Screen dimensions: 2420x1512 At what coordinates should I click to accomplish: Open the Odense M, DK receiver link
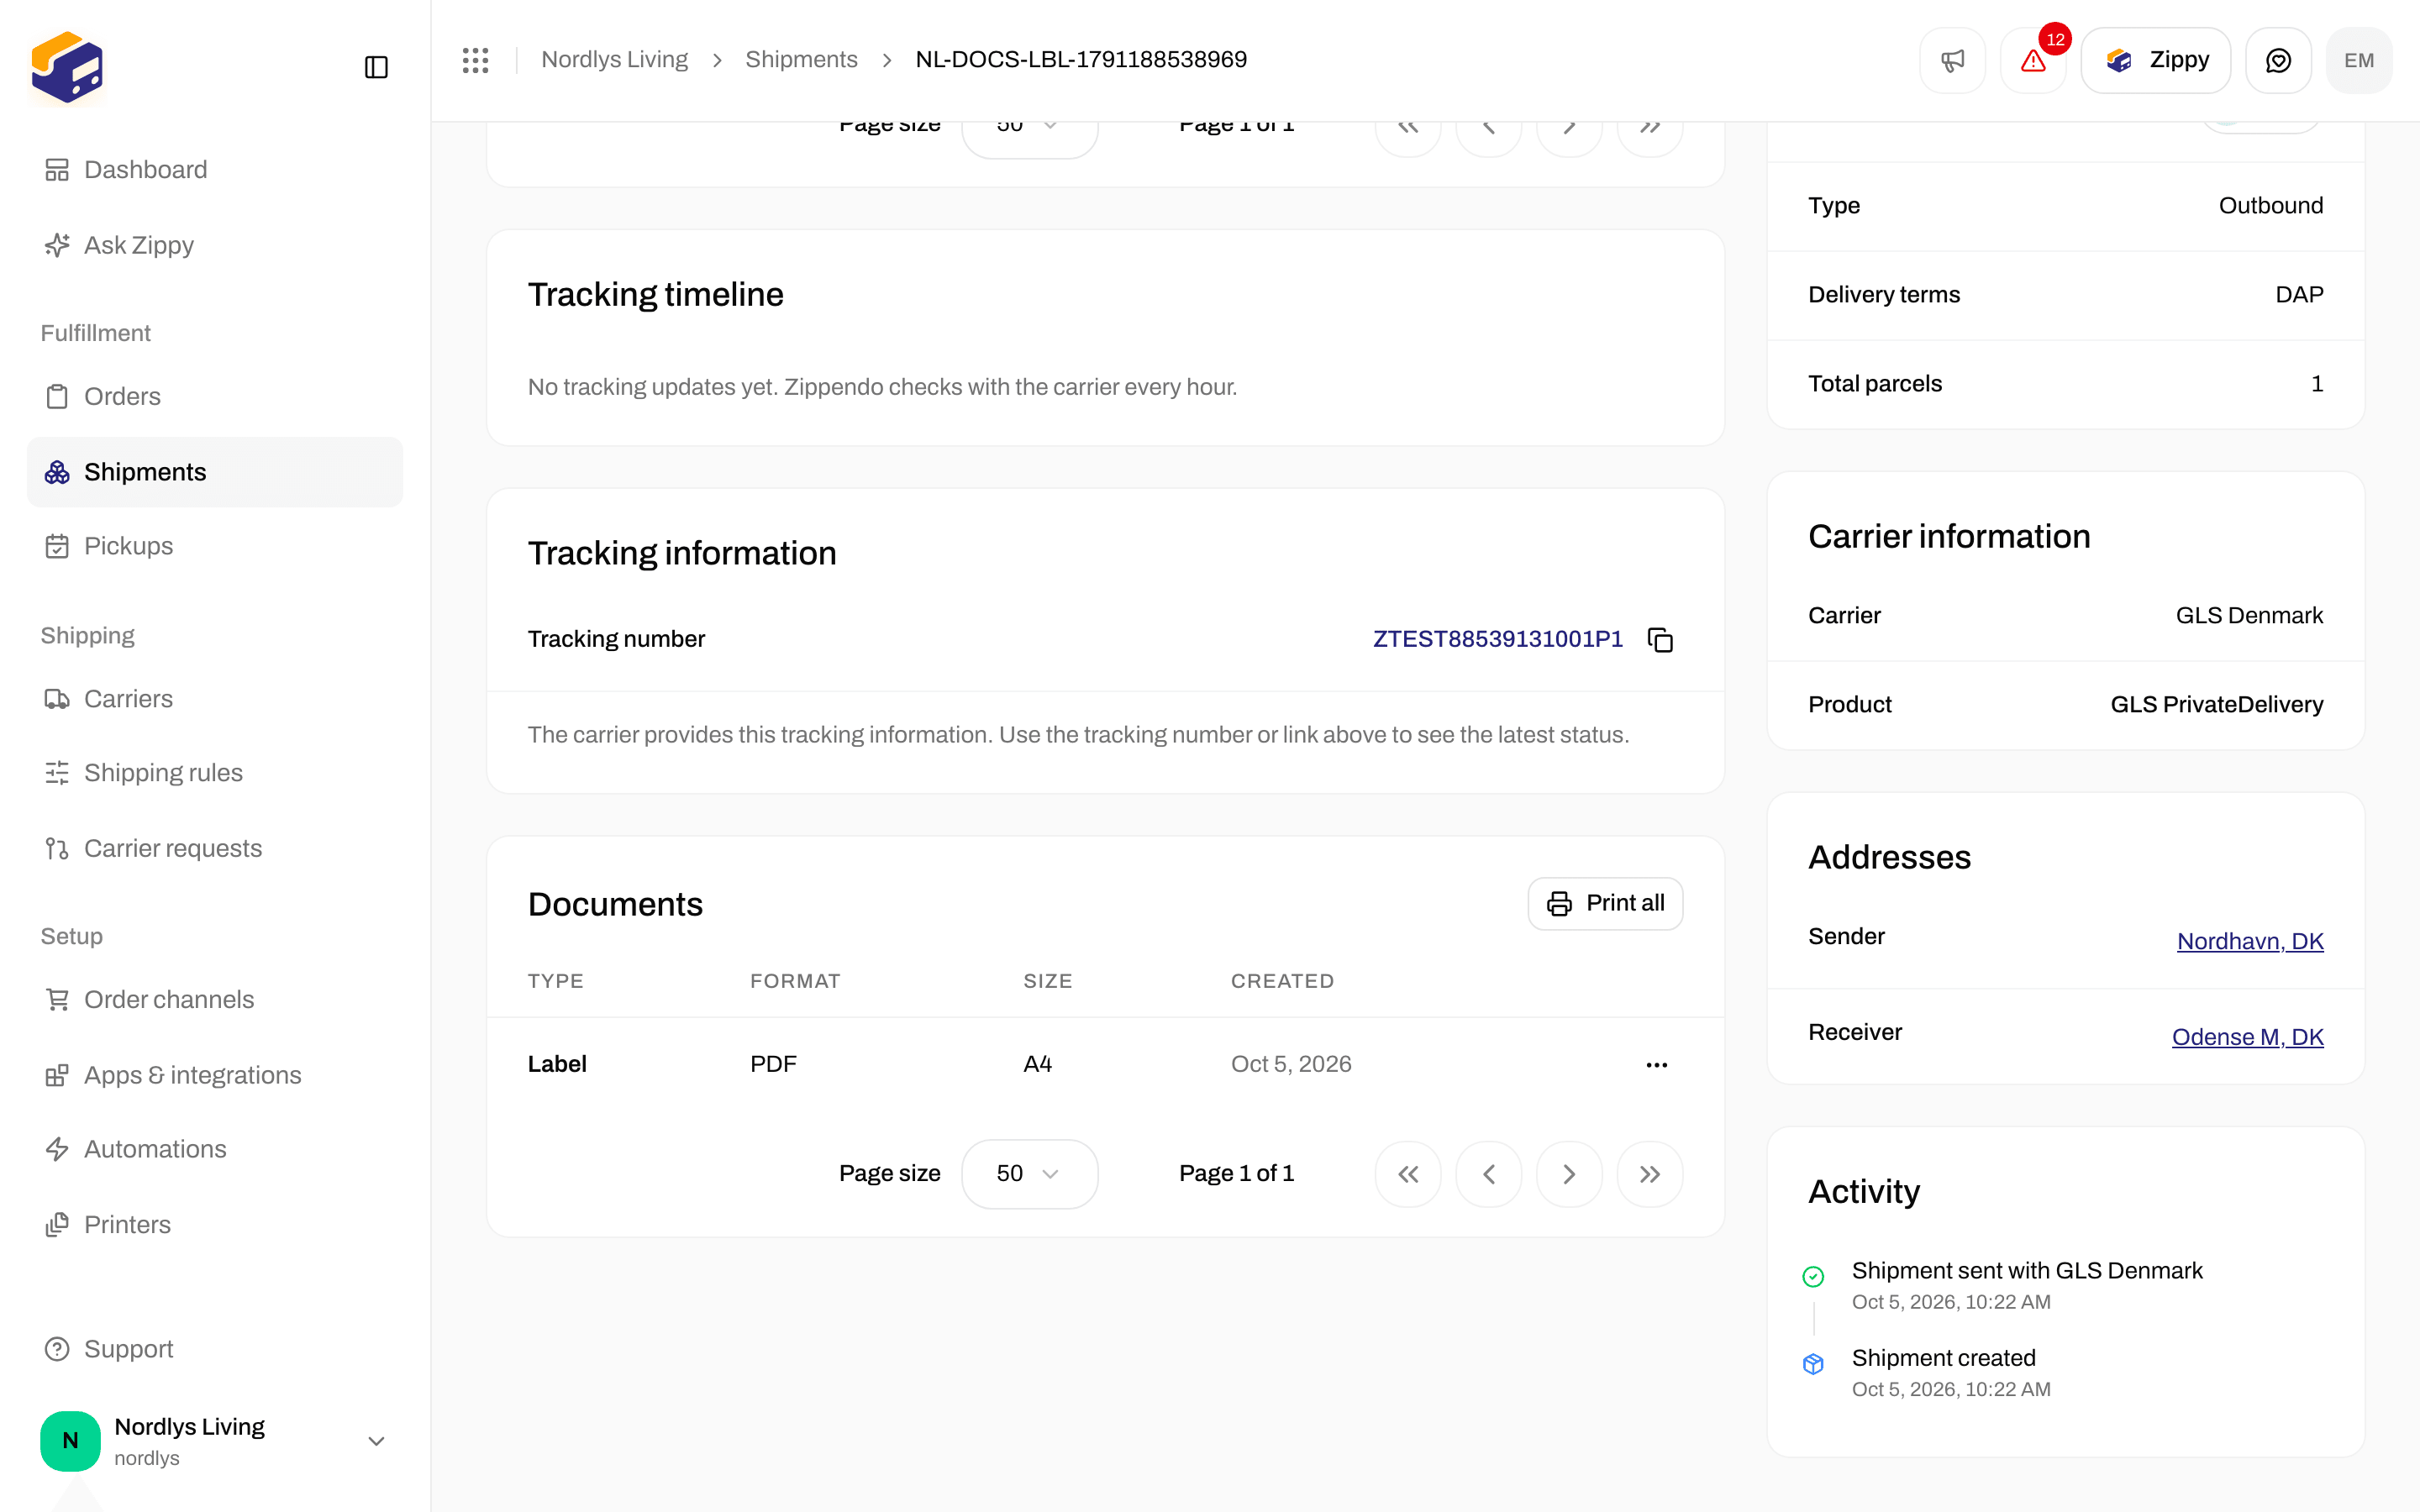pyautogui.click(x=2247, y=1037)
